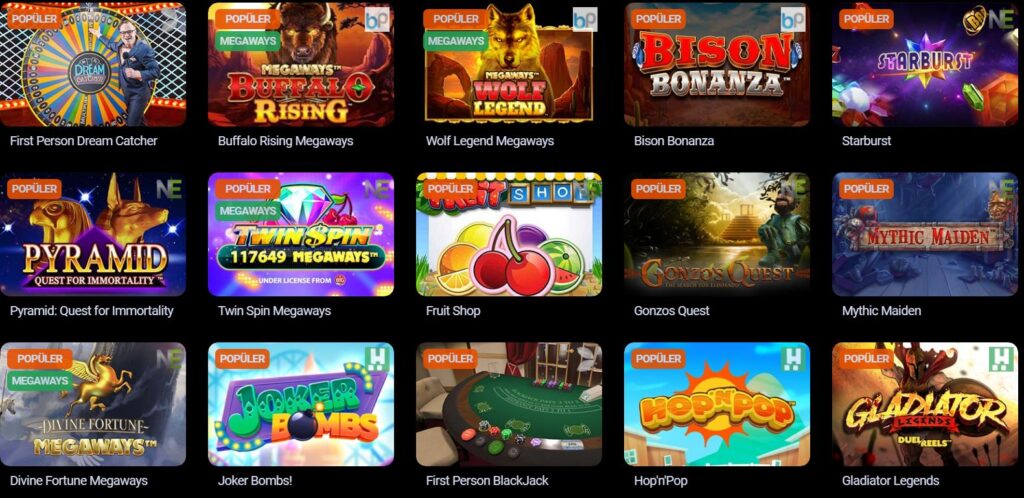Click the NetEnt logo on Pyramid tile
The width and height of the screenshot is (1024, 498).
pos(168,189)
